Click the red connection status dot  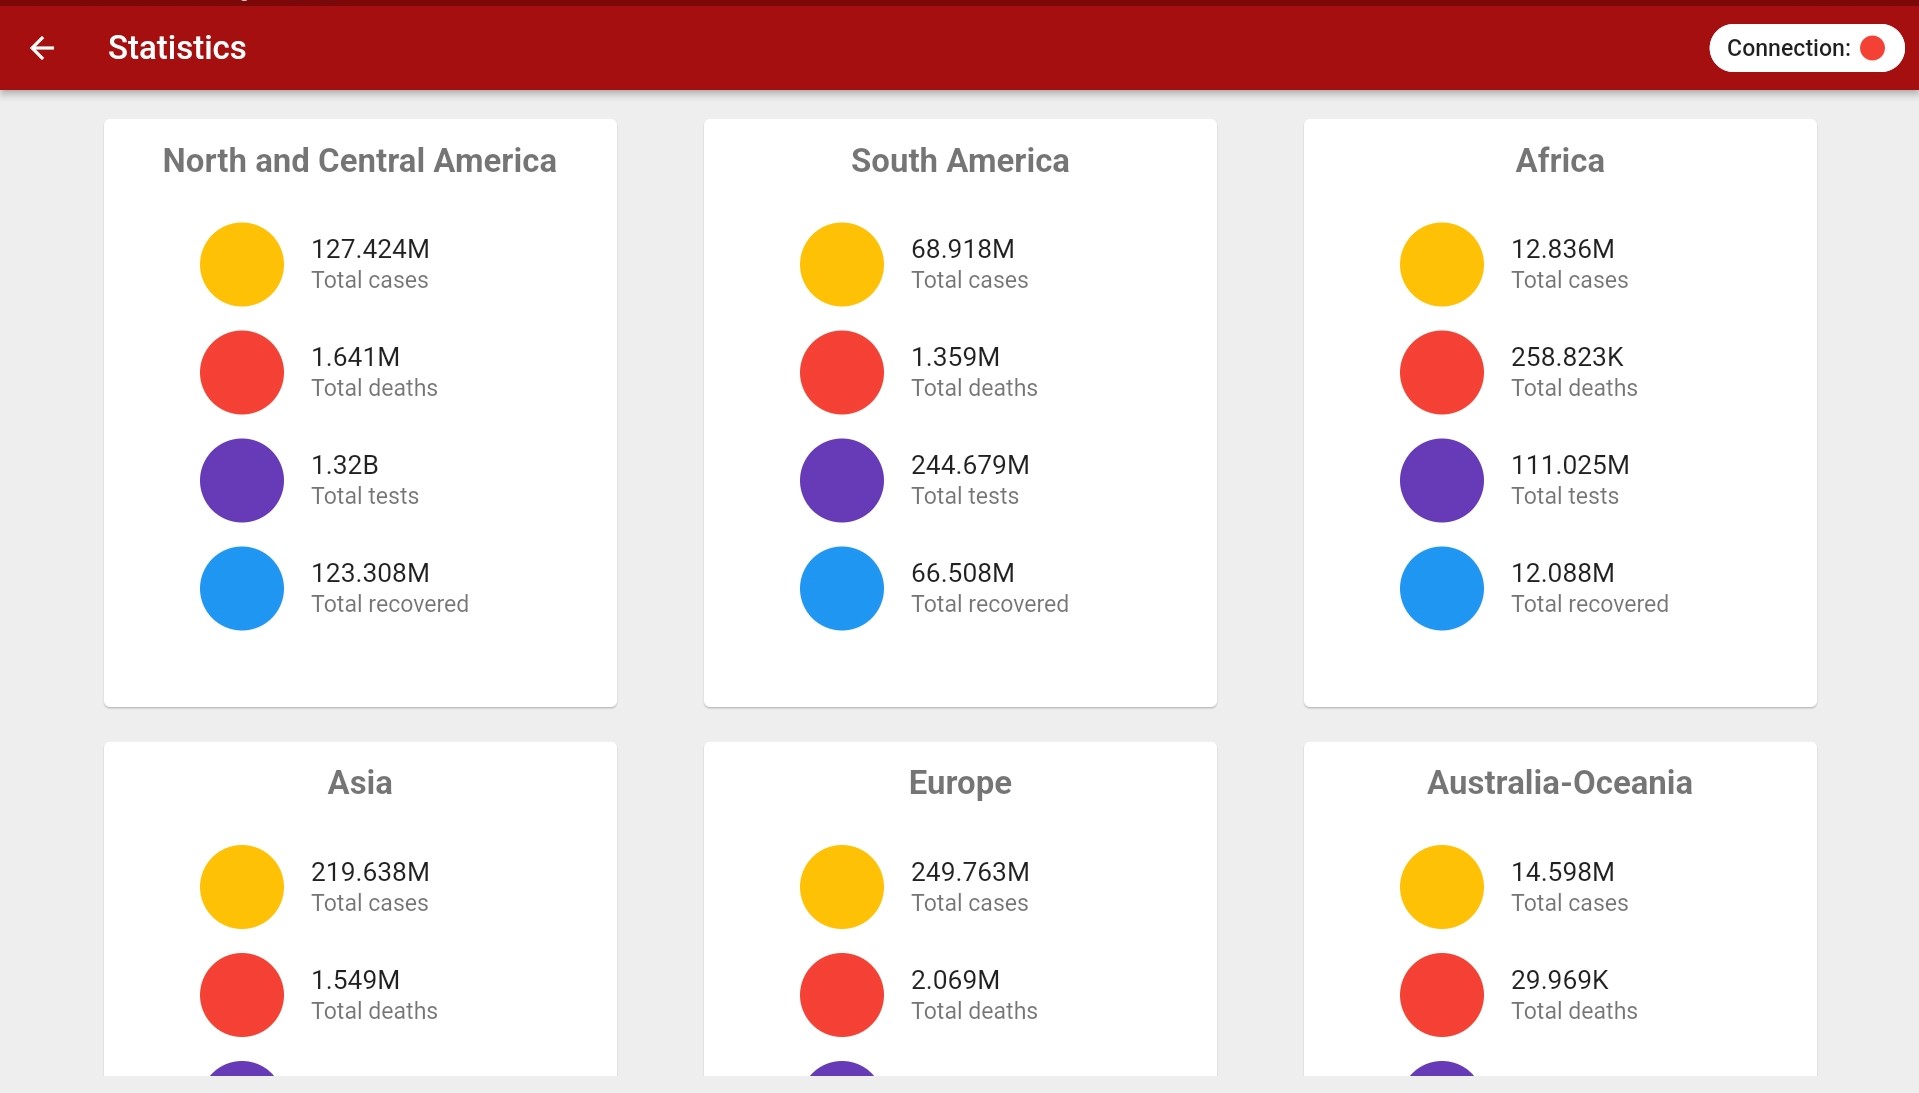point(1872,48)
